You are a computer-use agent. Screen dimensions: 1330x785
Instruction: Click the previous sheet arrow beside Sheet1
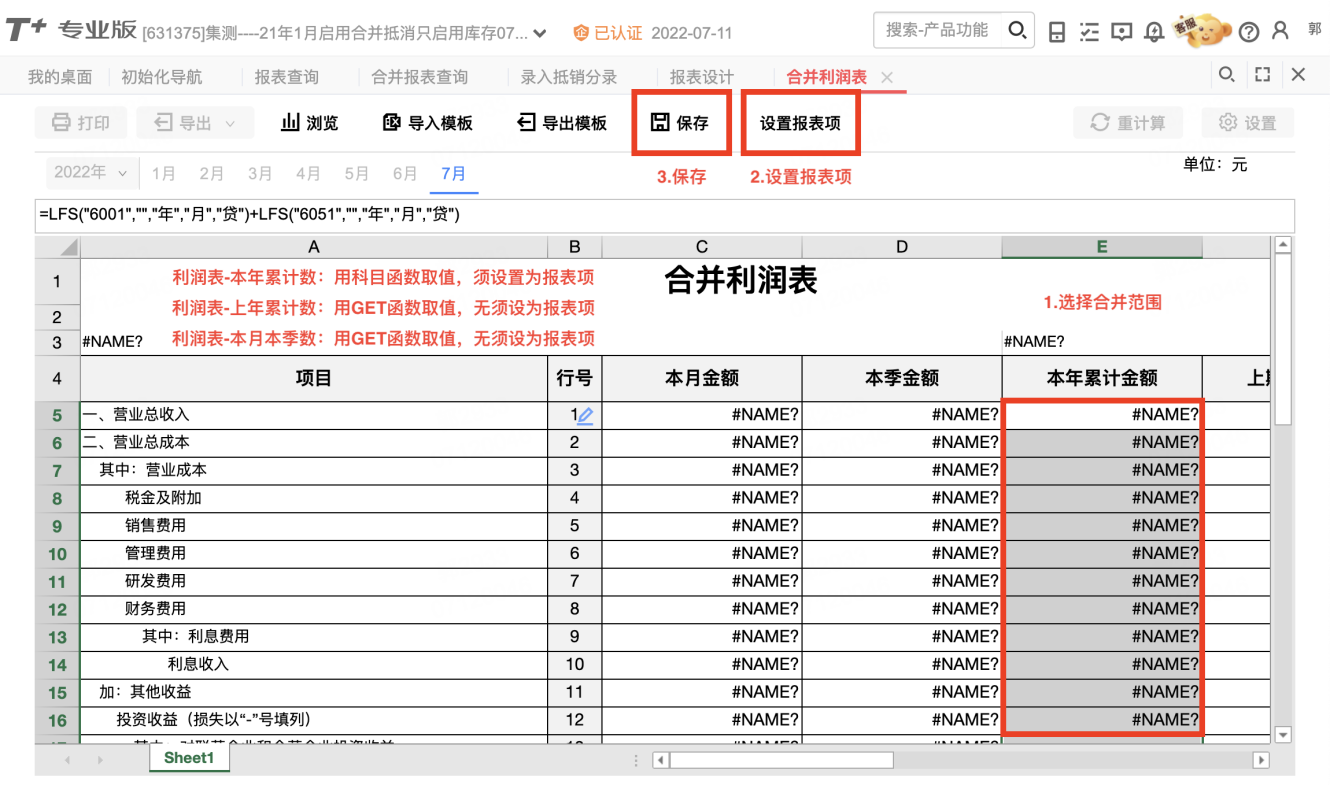[68, 761]
